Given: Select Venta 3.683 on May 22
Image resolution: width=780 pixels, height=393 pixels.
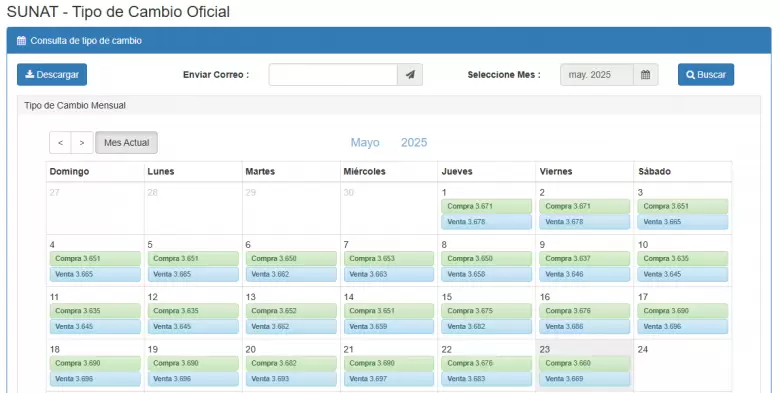Looking at the screenshot, I should click(487, 379).
